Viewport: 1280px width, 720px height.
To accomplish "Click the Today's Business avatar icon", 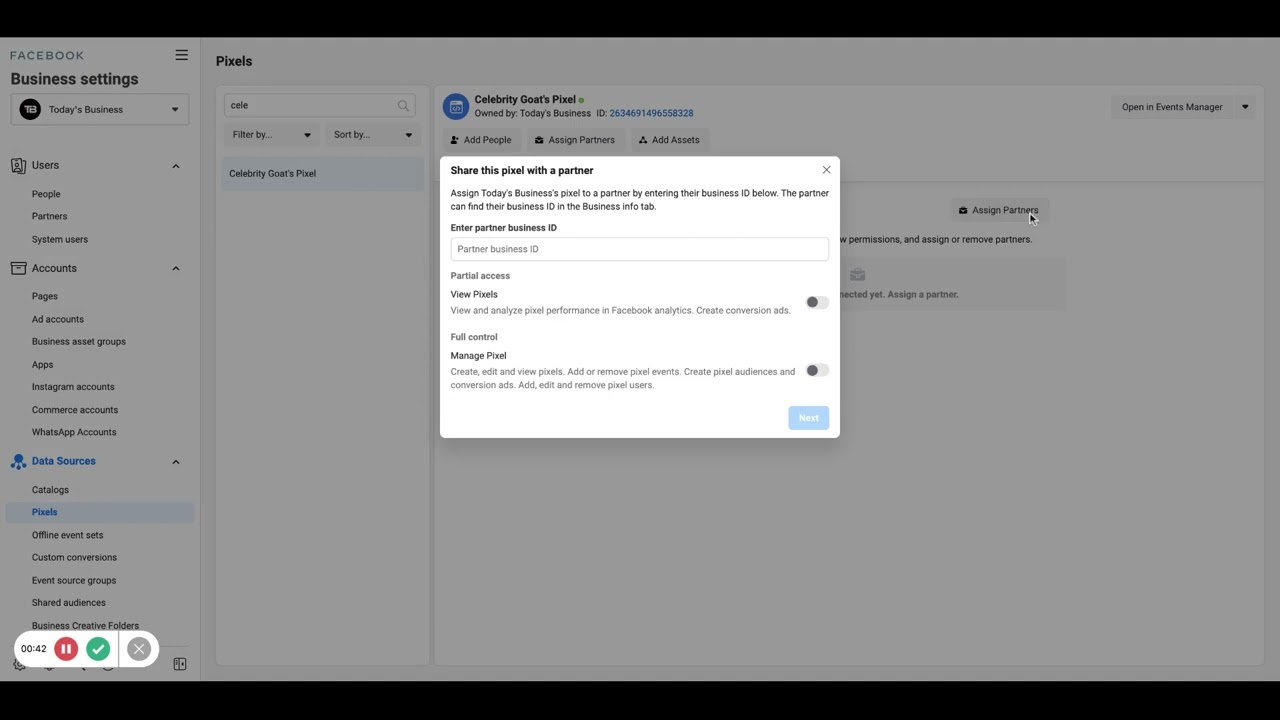I will click(30, 109).
